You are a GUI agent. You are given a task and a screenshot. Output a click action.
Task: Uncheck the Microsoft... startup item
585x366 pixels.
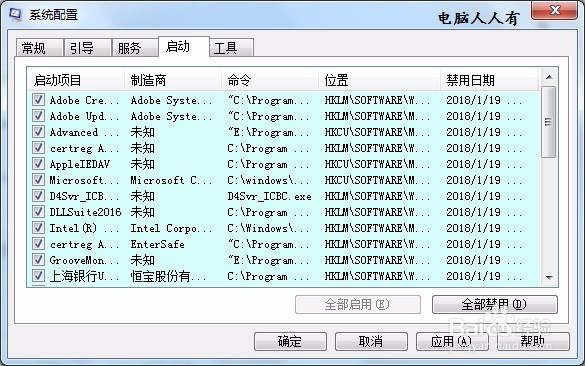[x=38, y=180]
